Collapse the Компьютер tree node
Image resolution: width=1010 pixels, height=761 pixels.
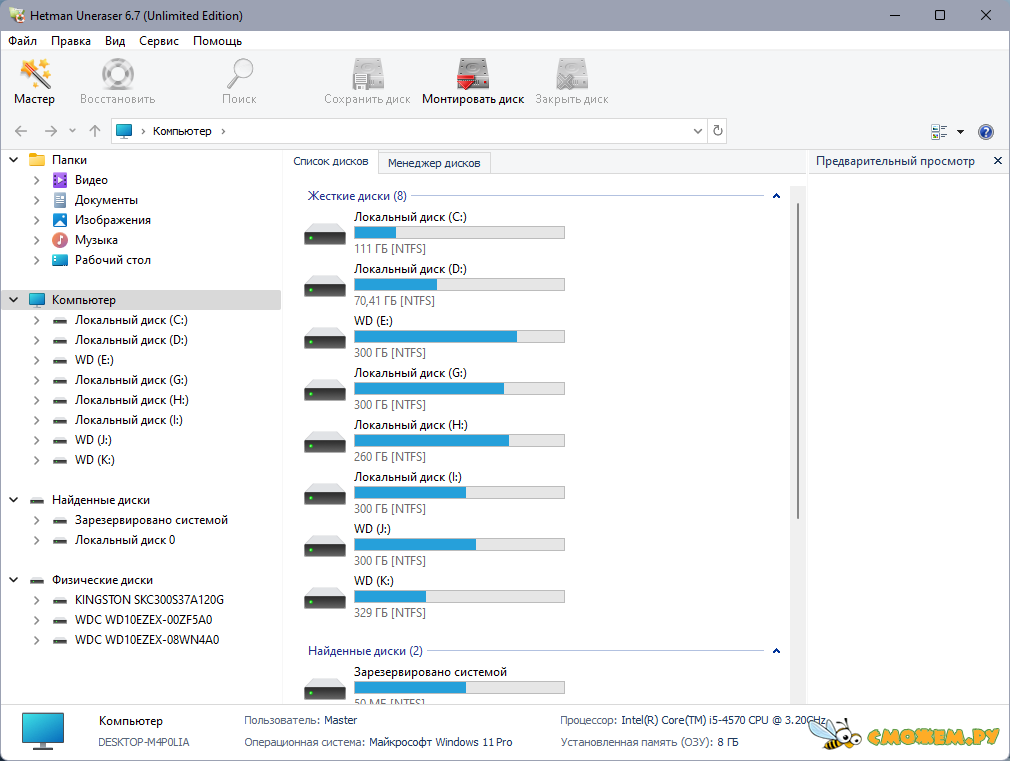14,300
